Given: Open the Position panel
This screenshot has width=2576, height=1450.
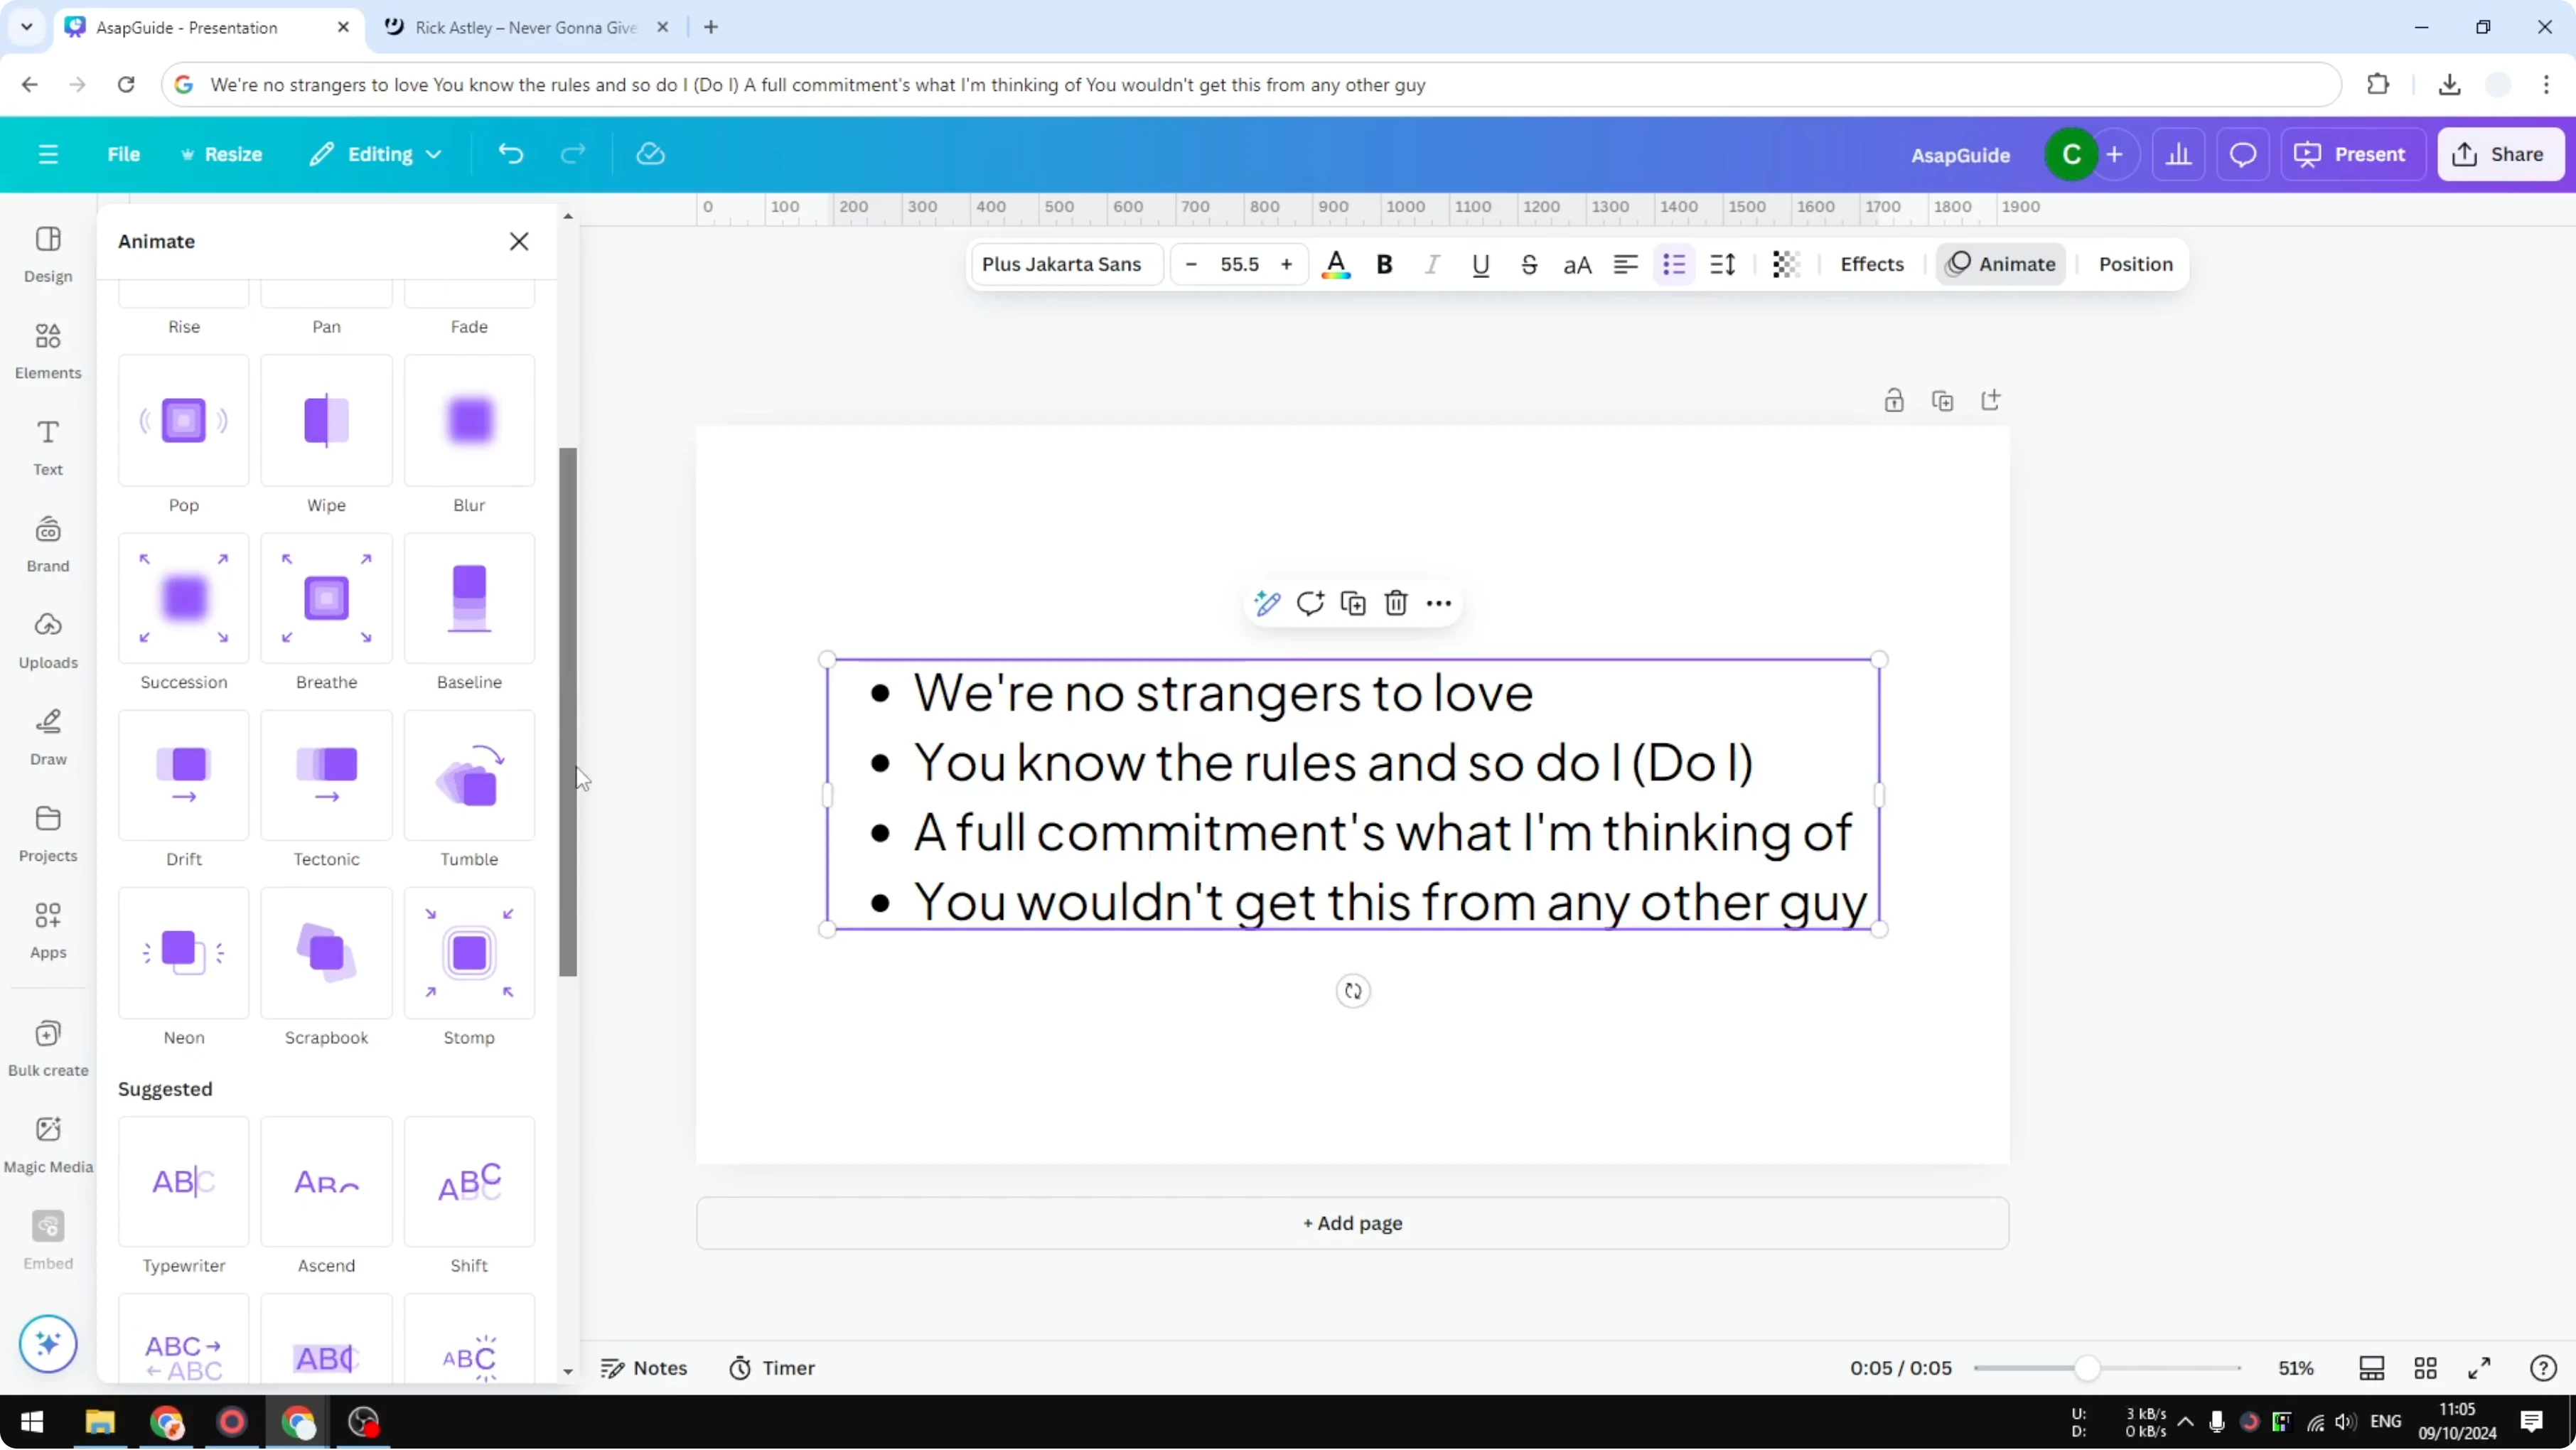Looking at the screenshot, I should pos(2135,265).
